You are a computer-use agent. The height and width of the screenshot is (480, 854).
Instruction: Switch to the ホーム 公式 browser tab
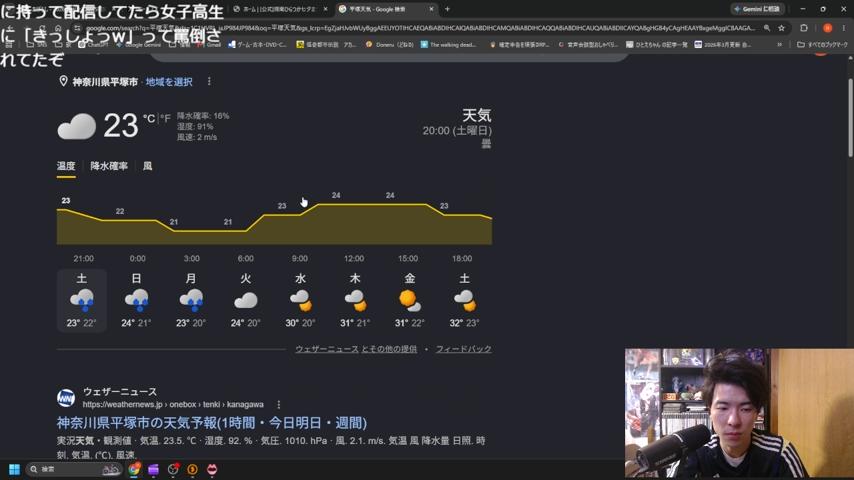277,9
